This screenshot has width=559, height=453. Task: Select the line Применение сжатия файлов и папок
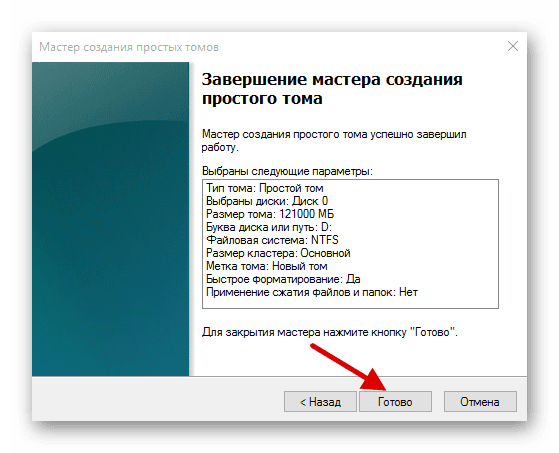(312, 292)
